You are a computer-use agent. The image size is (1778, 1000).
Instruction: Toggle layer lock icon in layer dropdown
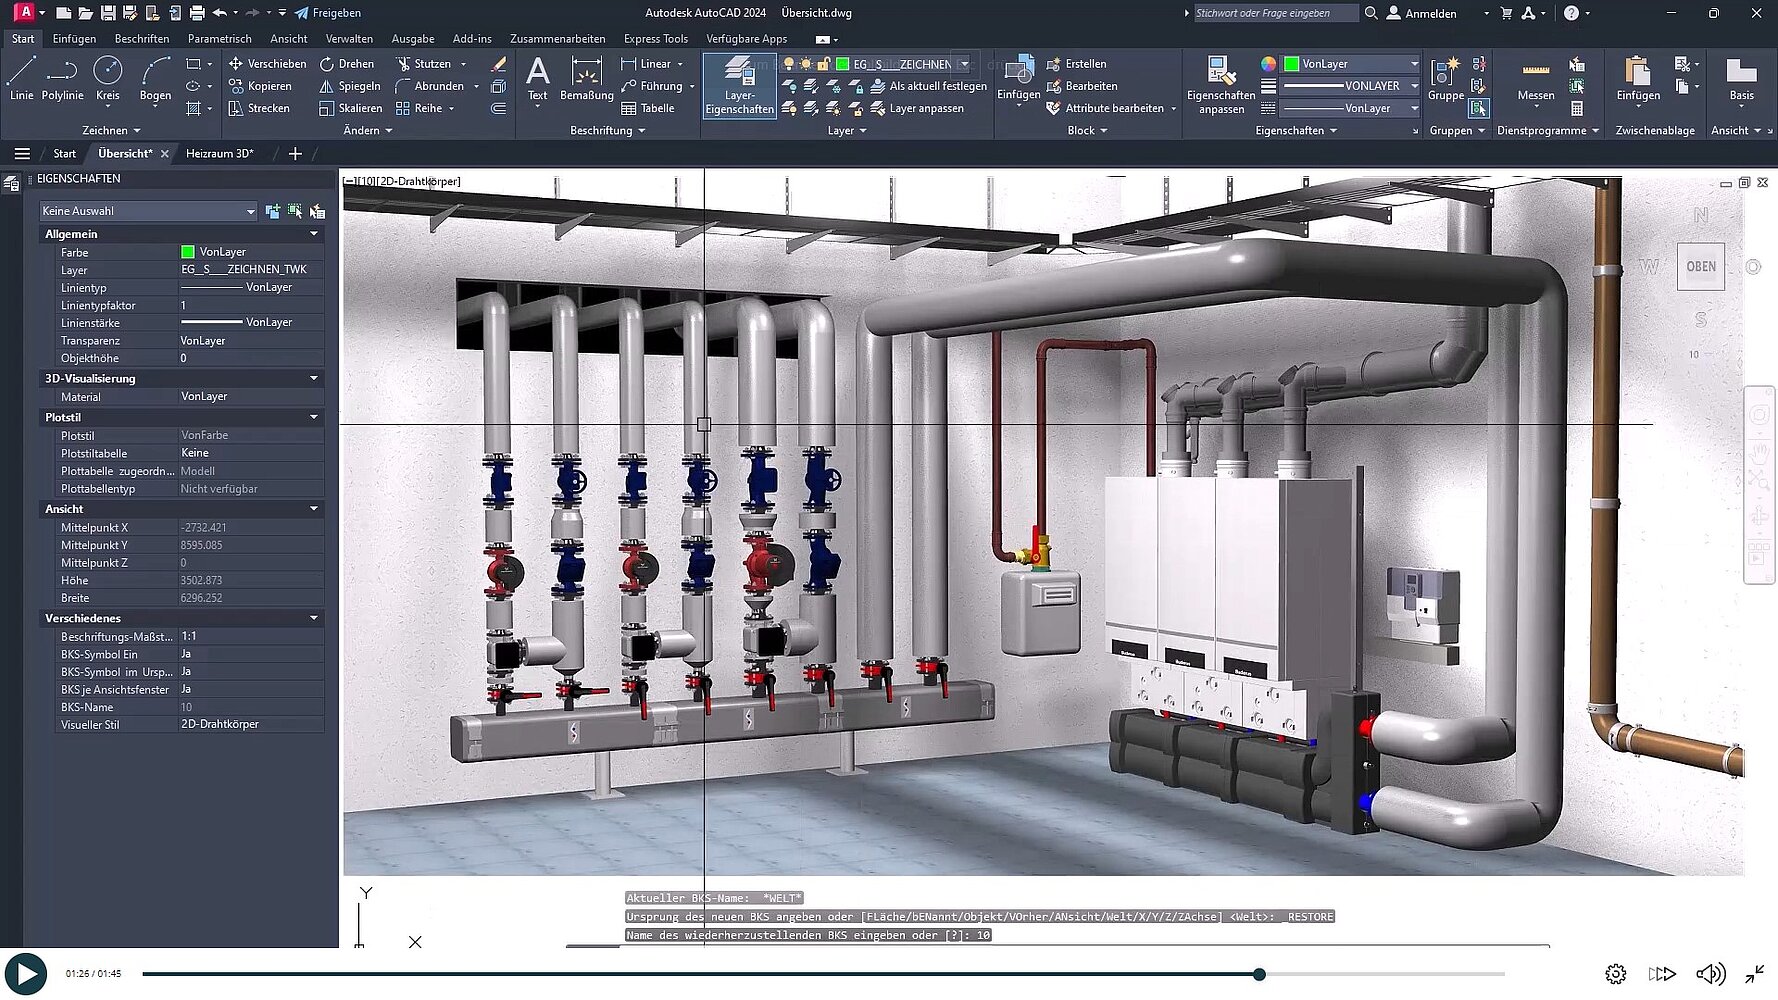point(824,64)
